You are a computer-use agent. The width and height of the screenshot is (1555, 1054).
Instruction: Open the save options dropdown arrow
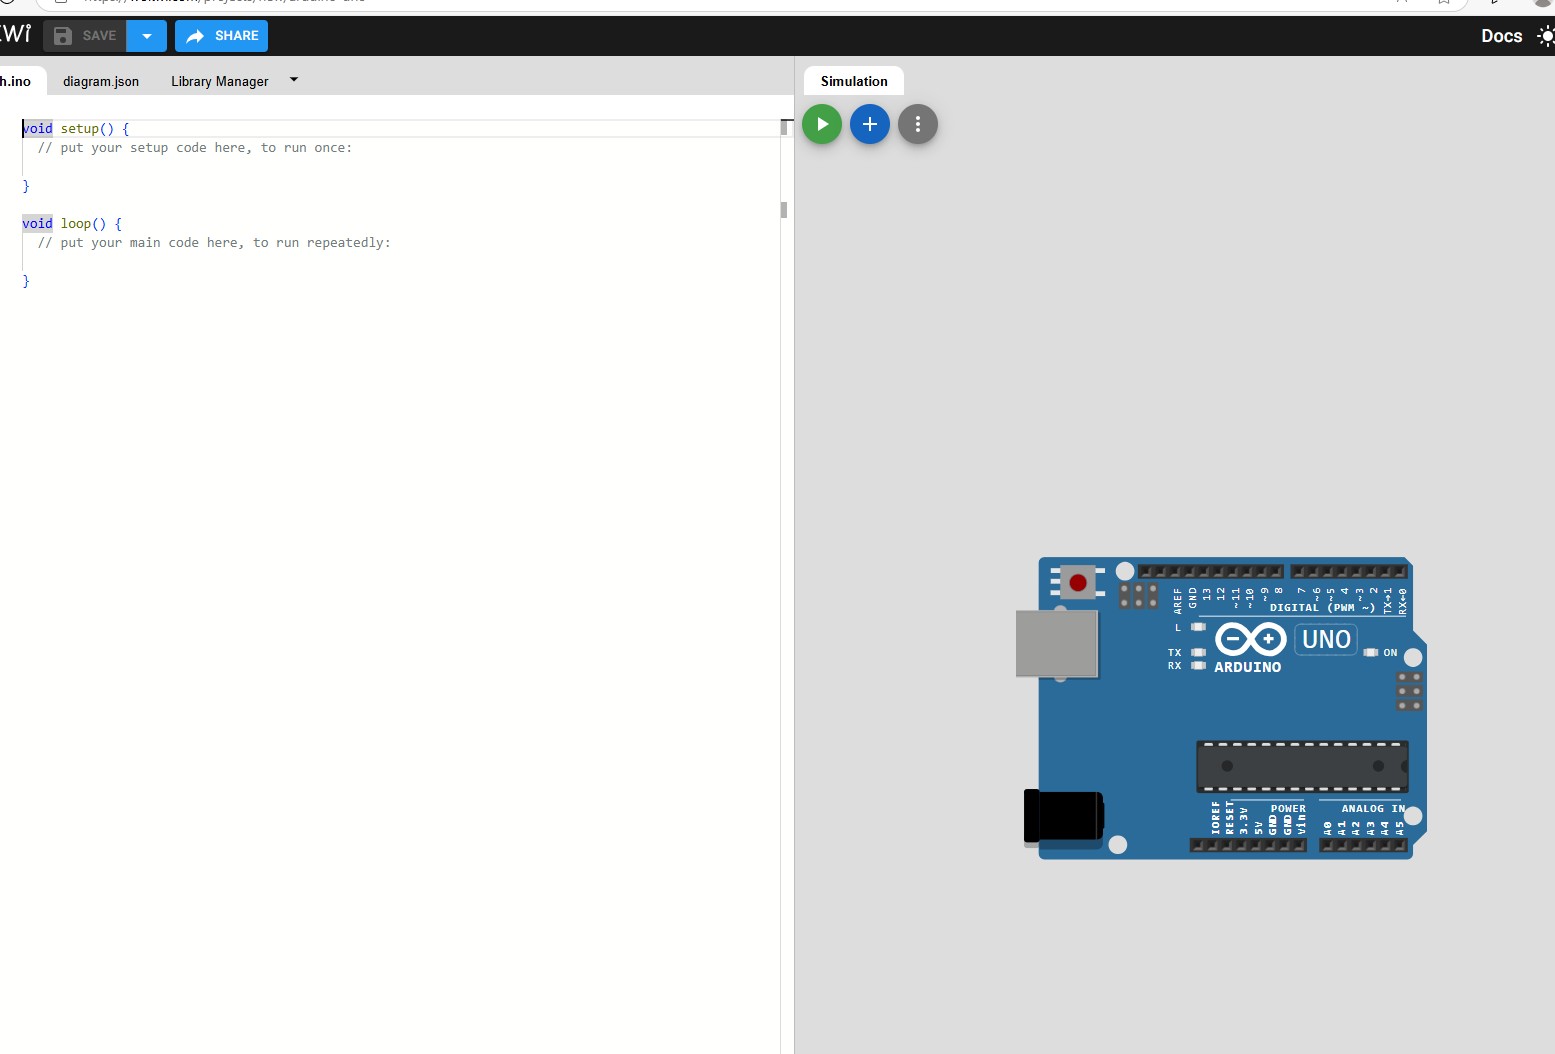[x=147, y=36]
